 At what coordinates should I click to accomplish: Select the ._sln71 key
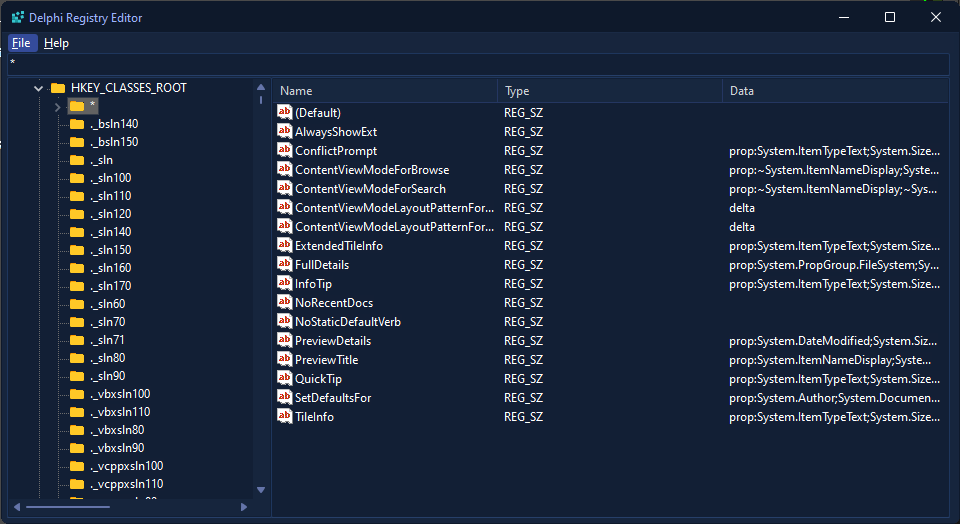tap(107, 340)
